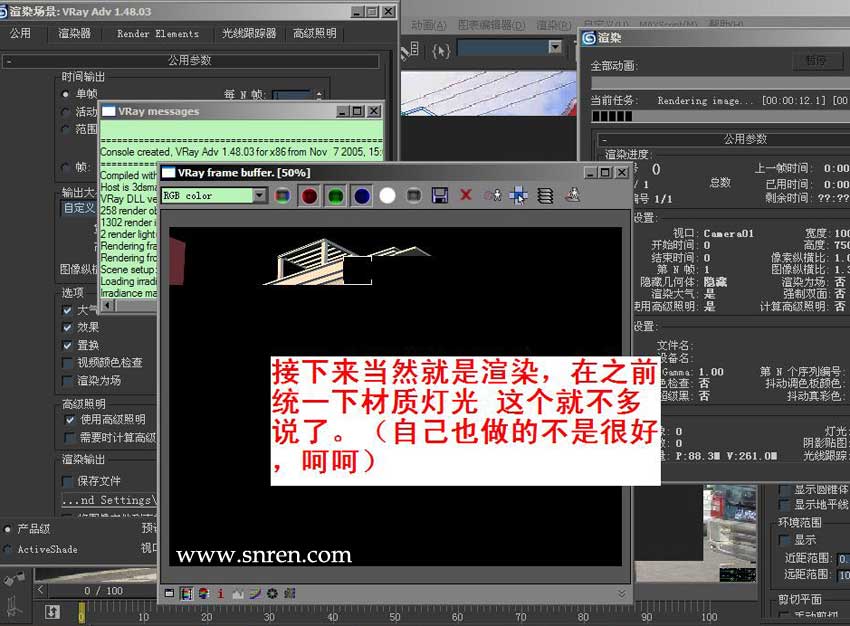
Task: Select the Production radio button
Action: (x=8, y=528)
